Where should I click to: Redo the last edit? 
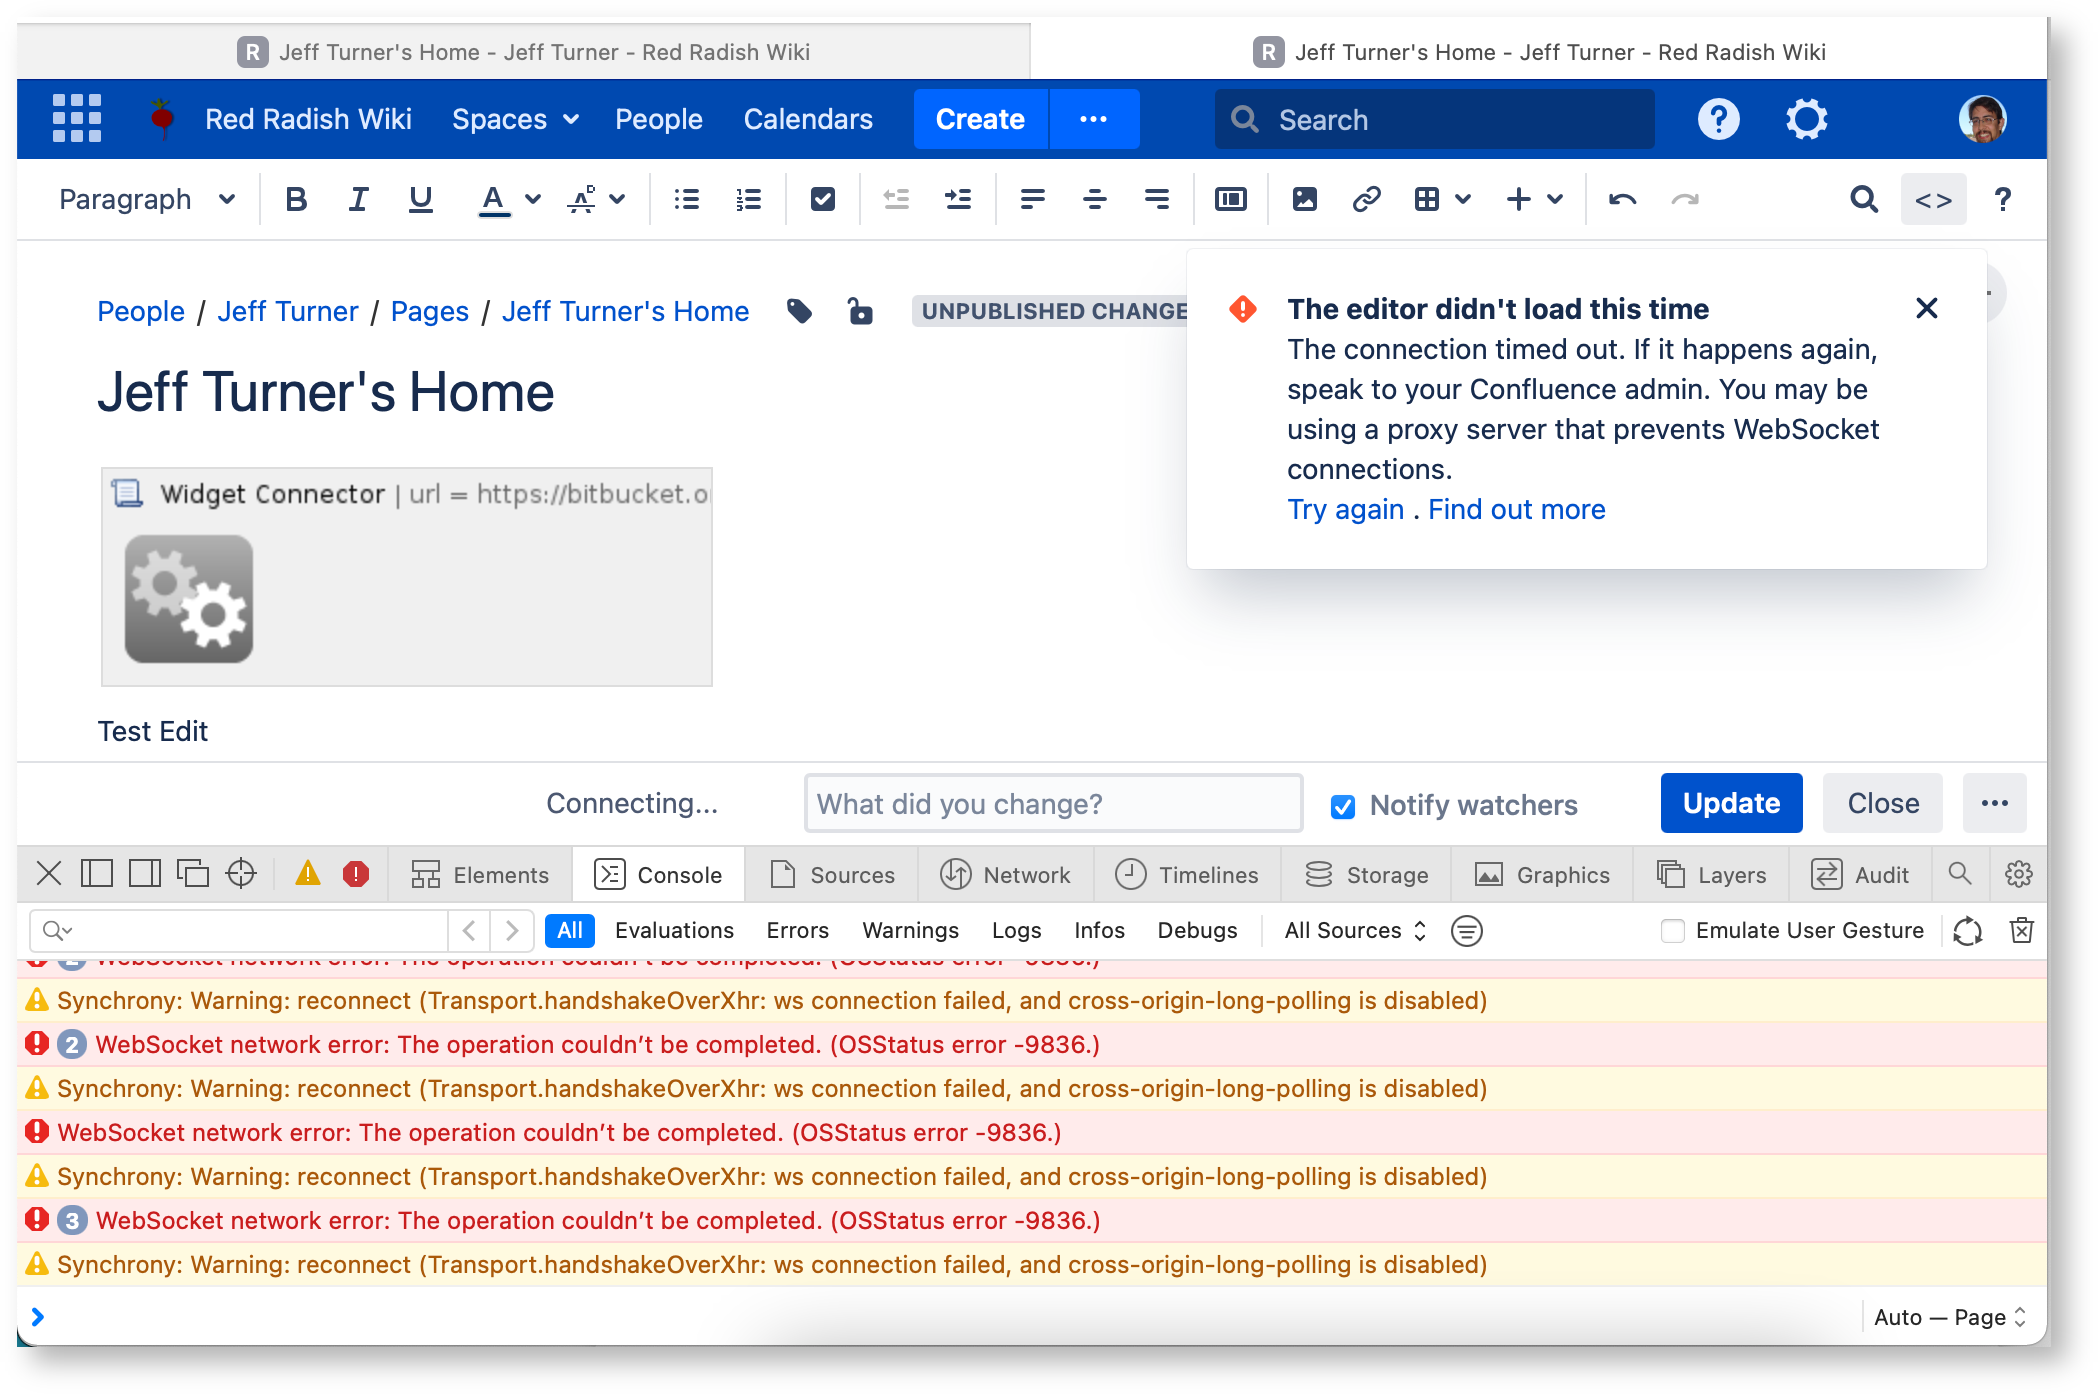click(1685, 199)
